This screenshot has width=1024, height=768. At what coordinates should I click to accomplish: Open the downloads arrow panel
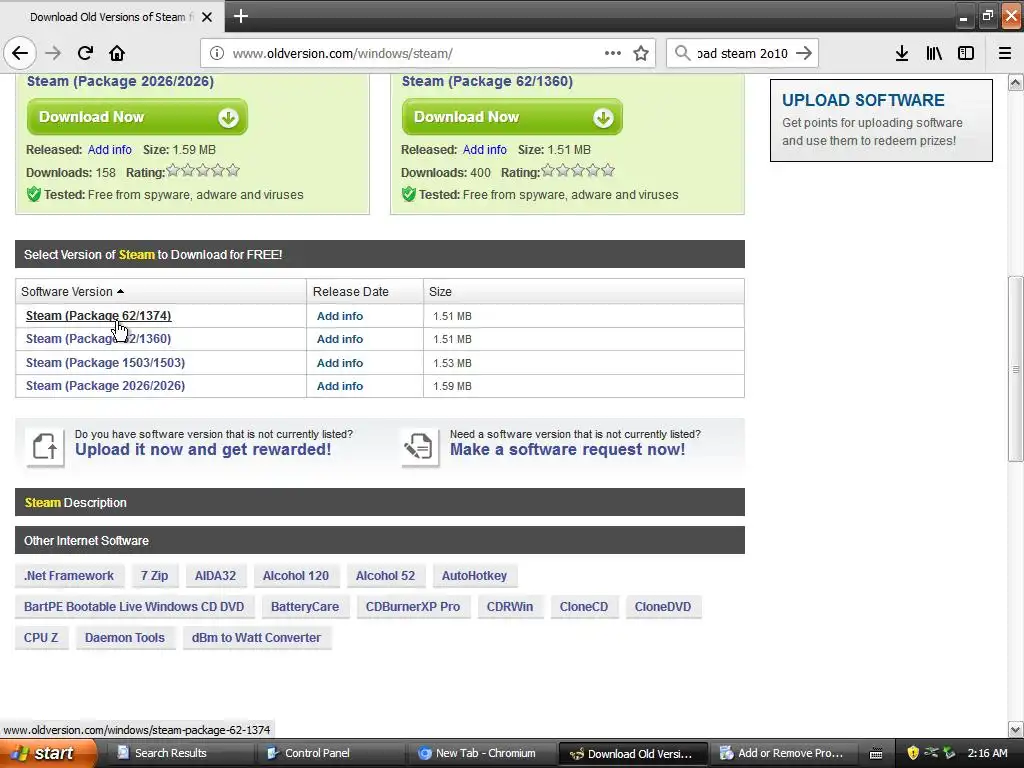[x=902, y=53]
